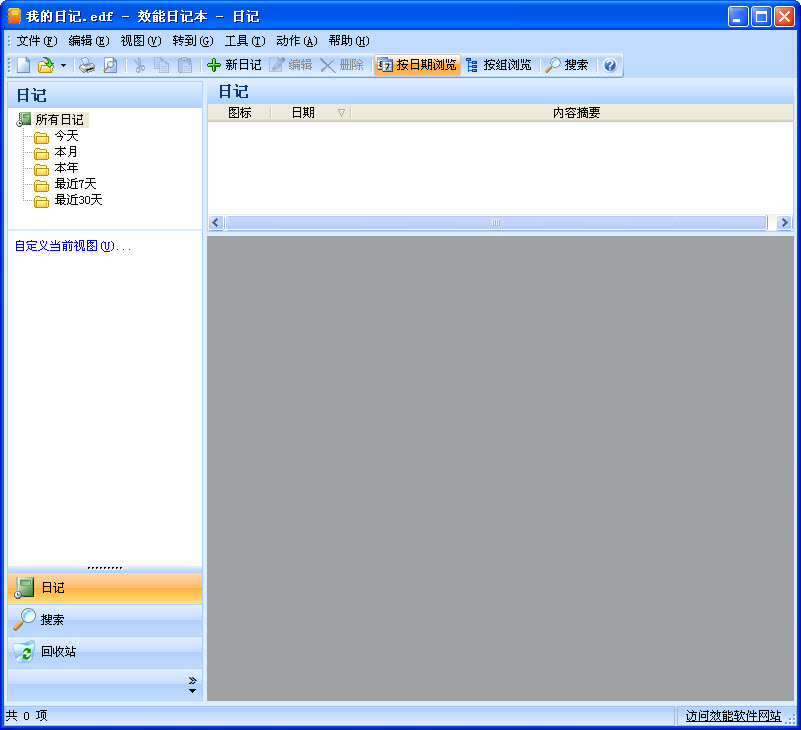801x730 pixels.
Task: Click the application icon in title bar
Action: coord(14,16)
